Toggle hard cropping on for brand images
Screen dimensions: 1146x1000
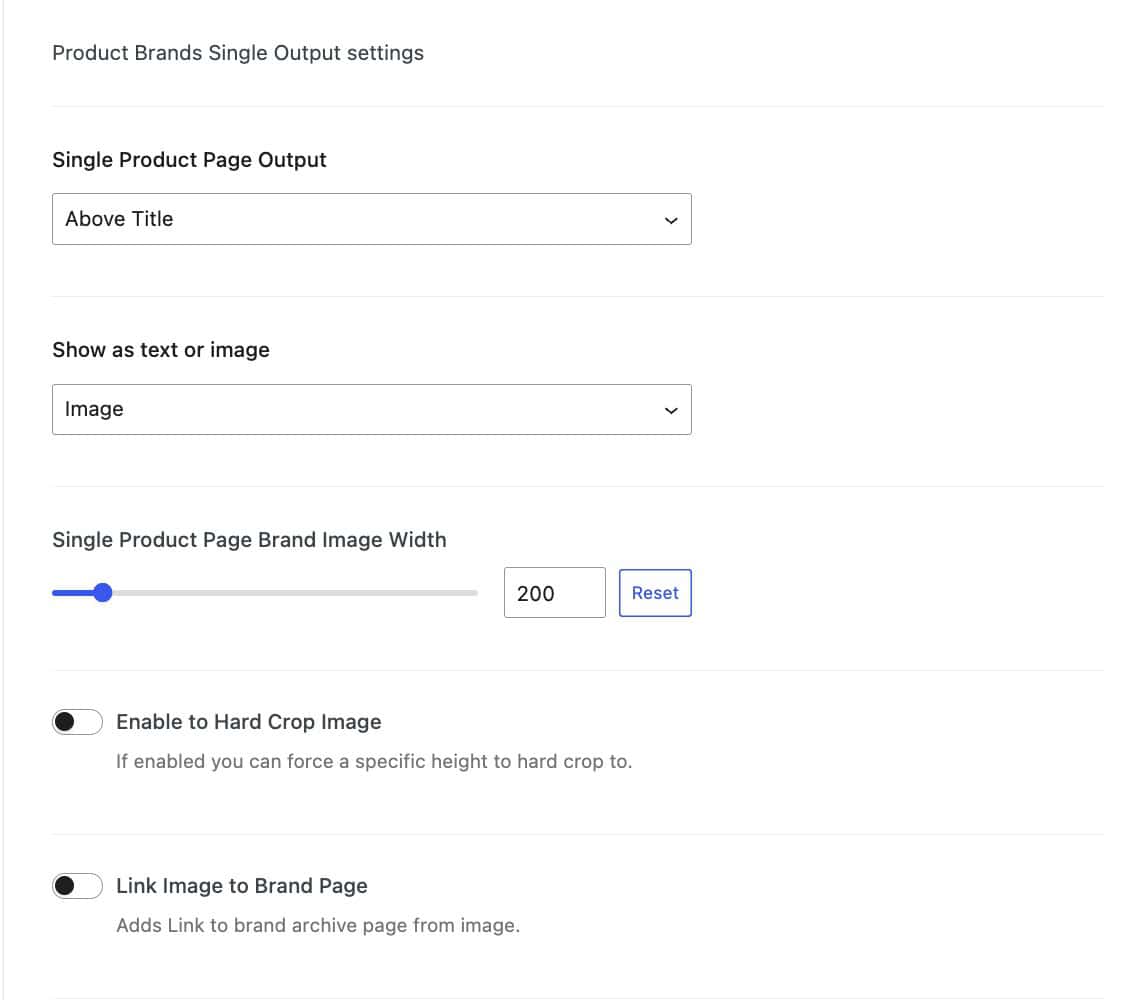tap(77, 721)
